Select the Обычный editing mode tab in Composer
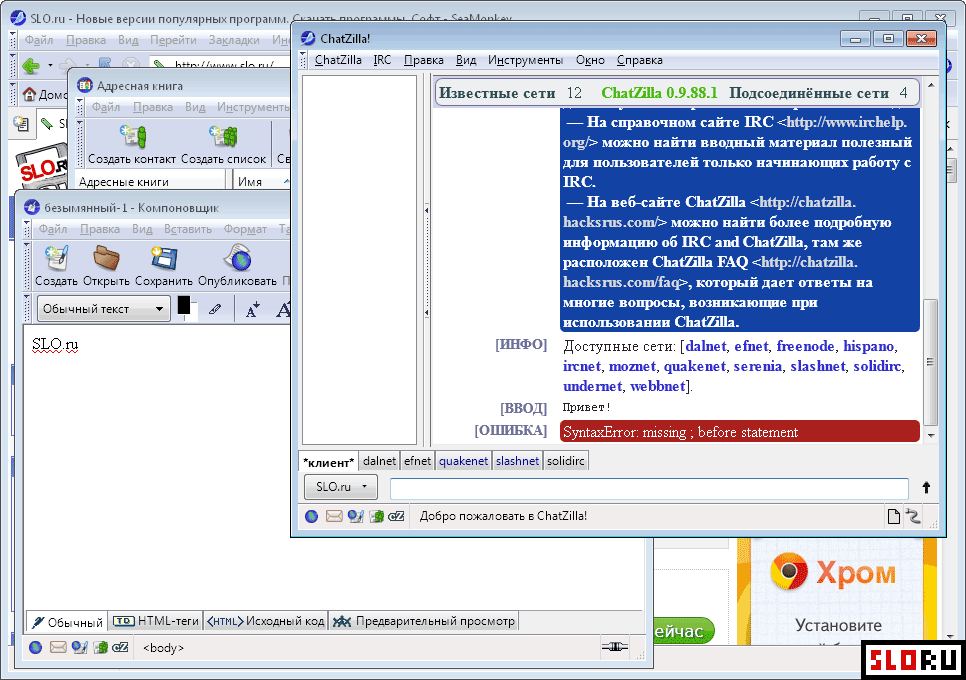This screenshot has width=966, height=680. (x=68, y=622)
